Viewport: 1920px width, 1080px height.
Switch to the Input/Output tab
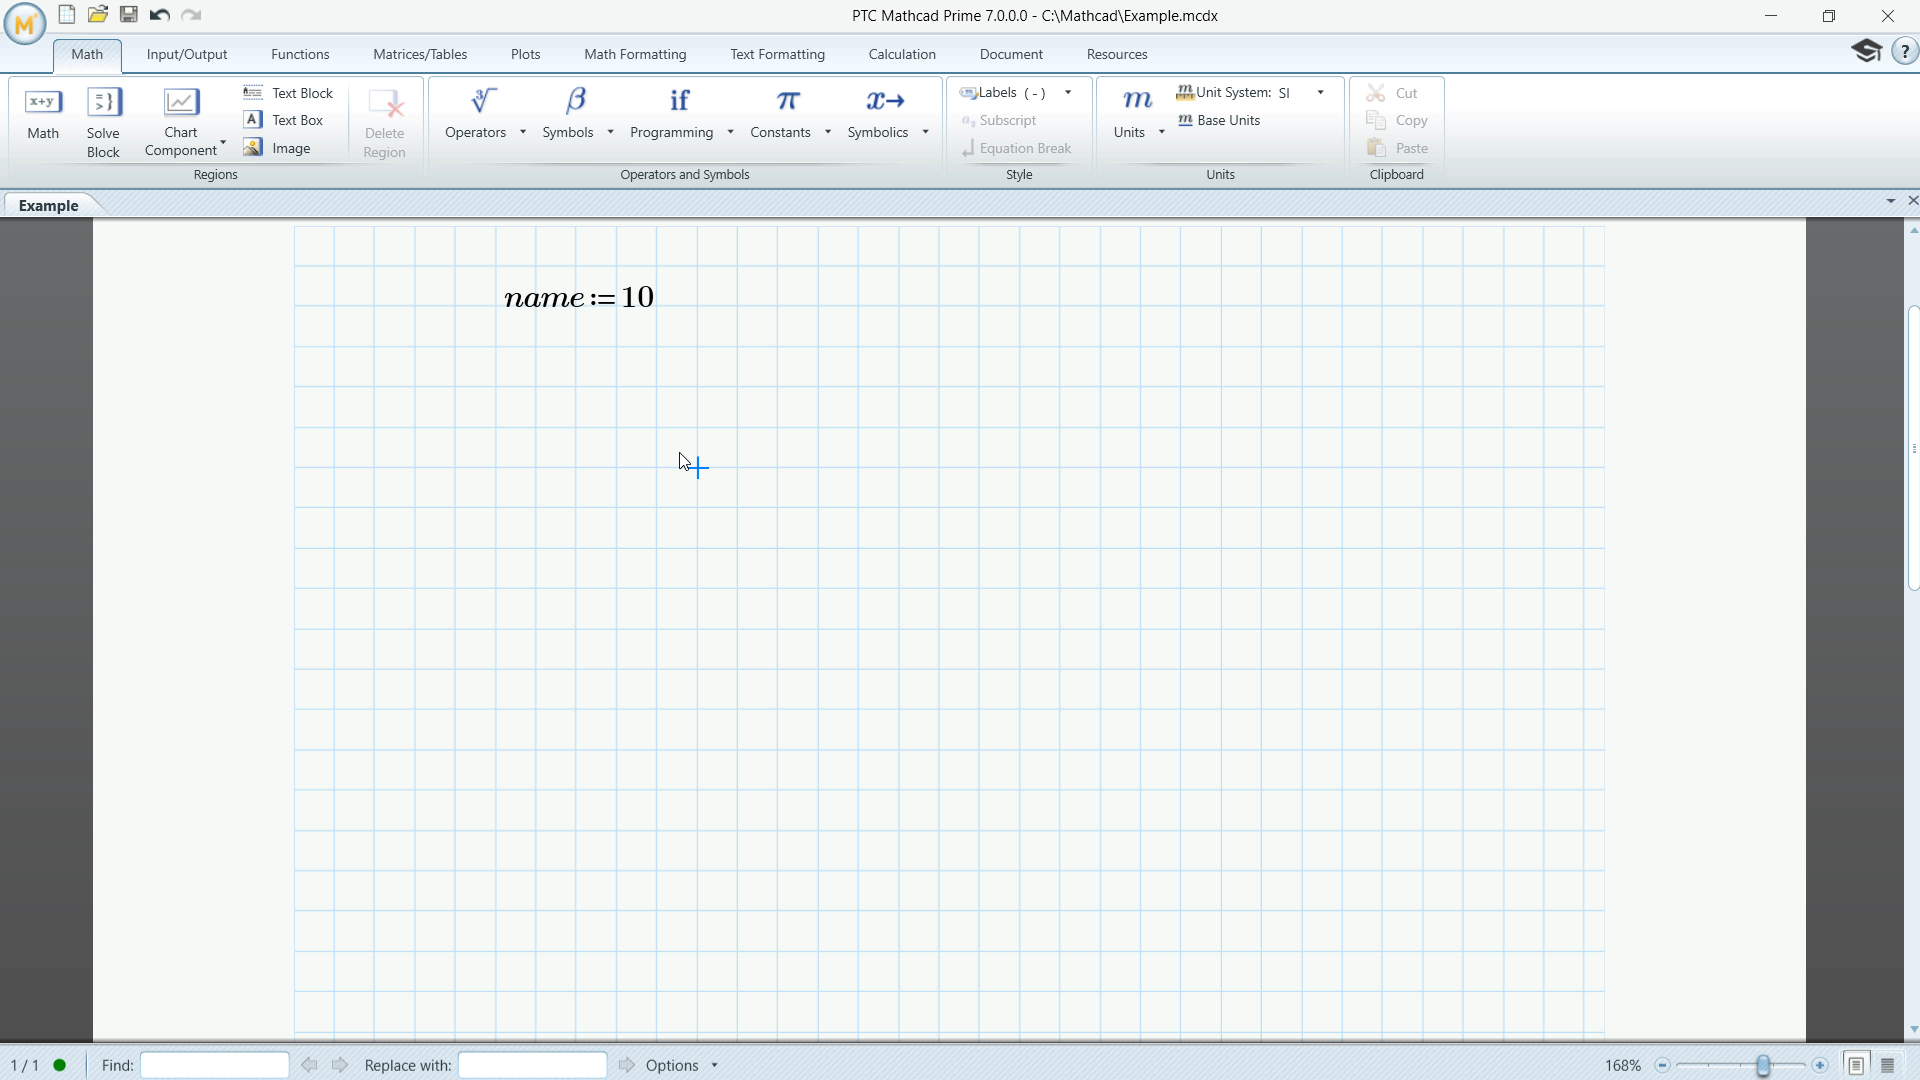click(187, 54)
